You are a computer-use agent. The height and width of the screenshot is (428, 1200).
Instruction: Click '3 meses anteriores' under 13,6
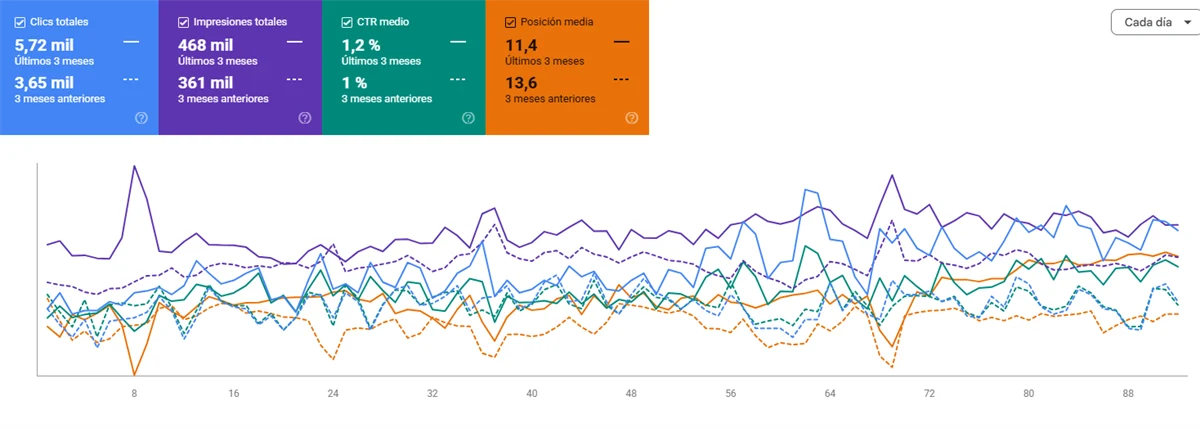[x=550, y=98]
